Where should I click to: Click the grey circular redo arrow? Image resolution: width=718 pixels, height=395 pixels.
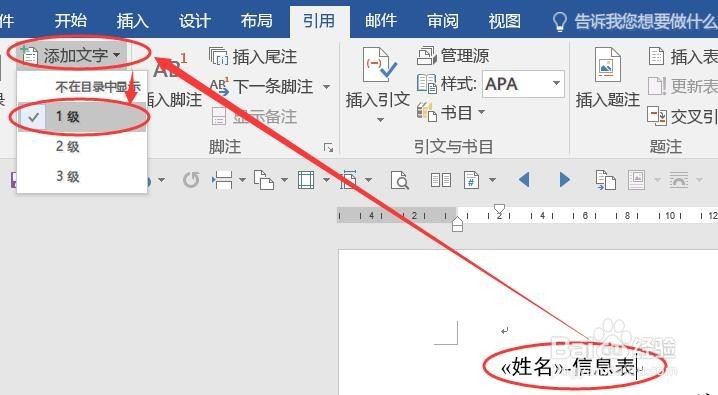click(191, 180)
